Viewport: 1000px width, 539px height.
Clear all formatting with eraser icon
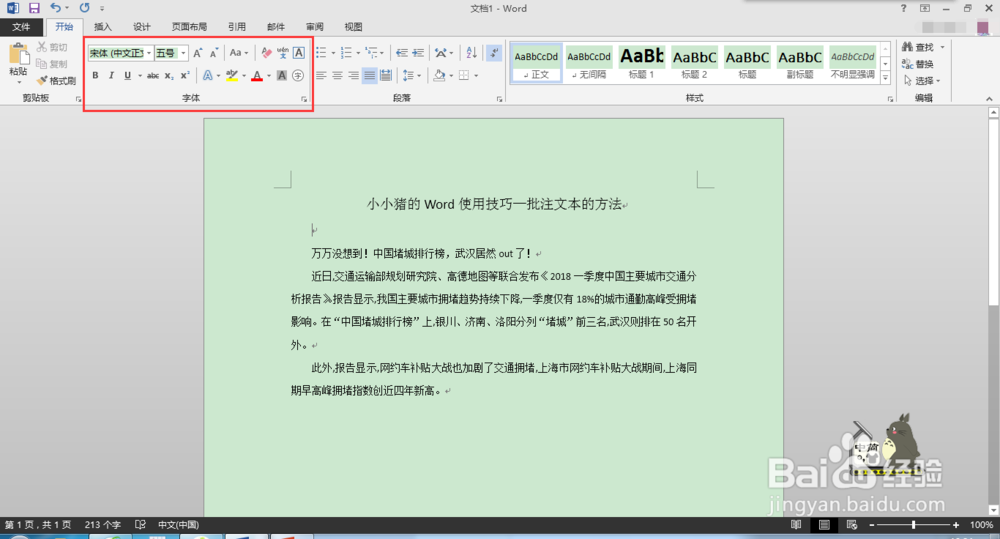(267, 53)
